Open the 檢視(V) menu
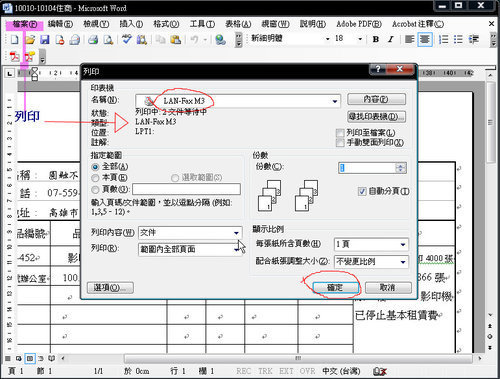This screenshot has height=379, width=500. tap(96, 24)
